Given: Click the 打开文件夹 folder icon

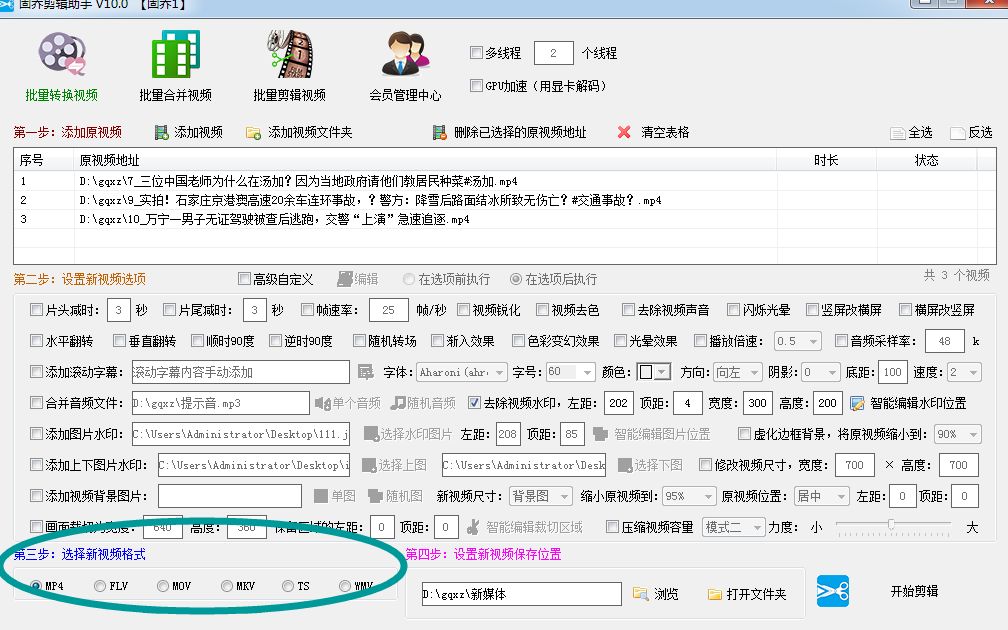Looking at the screenshot, I should [714, 594].
